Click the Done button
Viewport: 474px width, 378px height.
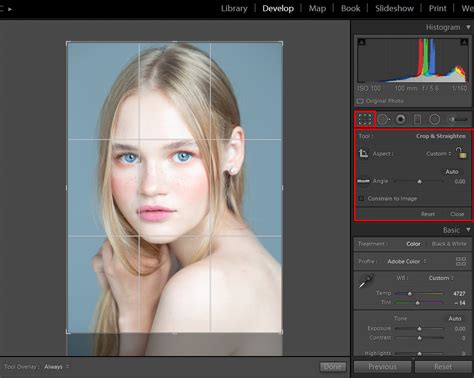point(333,367)
